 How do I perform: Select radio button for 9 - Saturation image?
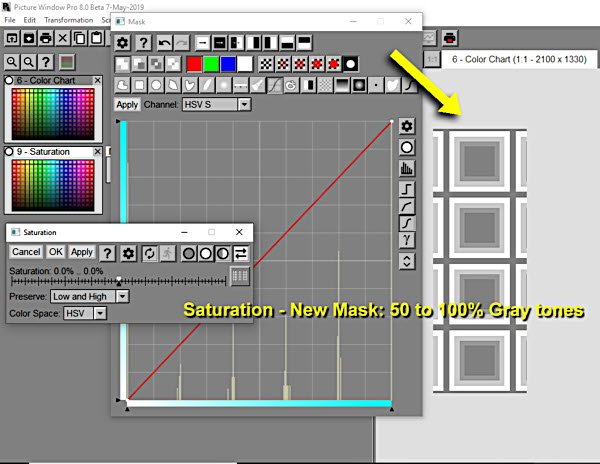pos(10,152)
